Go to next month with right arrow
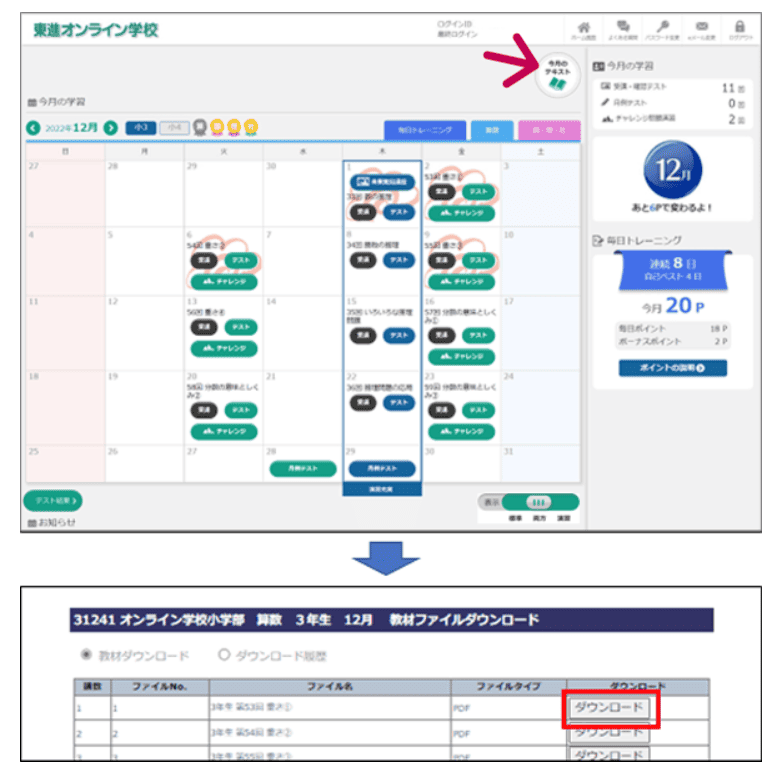This screenshot has width=784, height=781. pyautogui.click(x=110, y=128)
